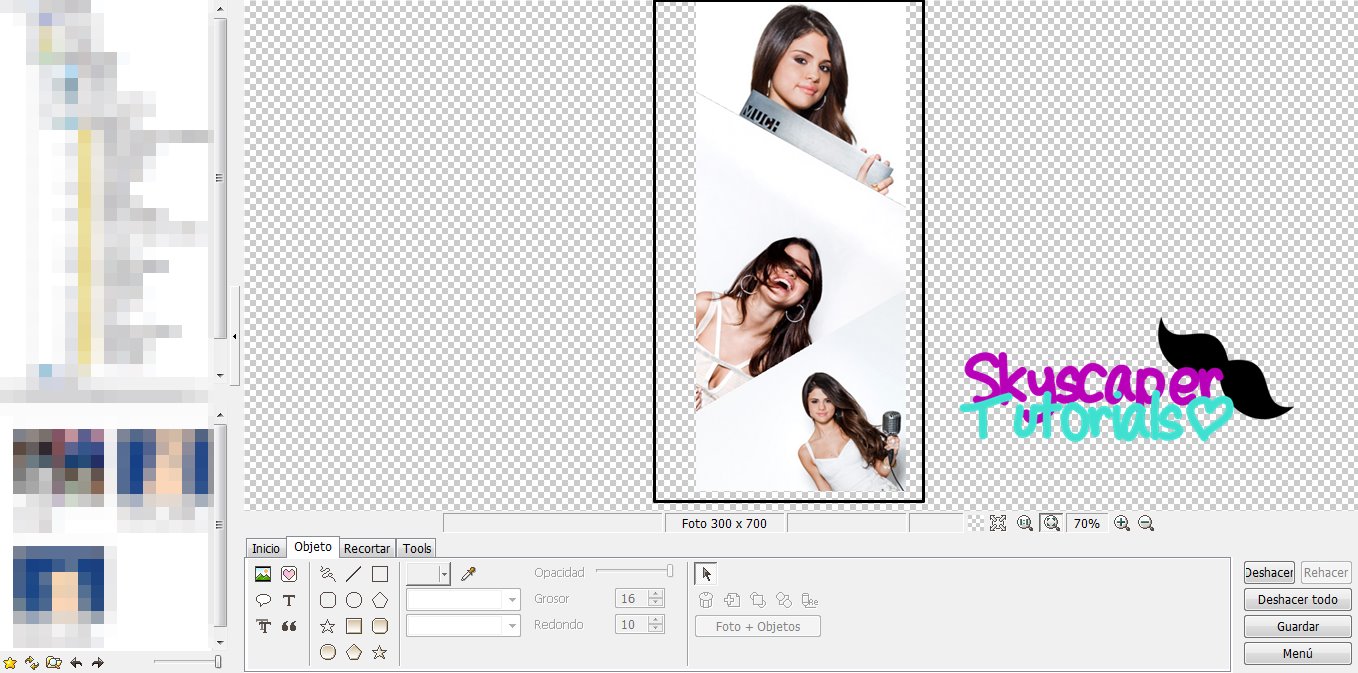The height and width of the screenshot is (673, 1358).
Task: Click the full-screen expand arrows icon
Action: coord(997,523)
